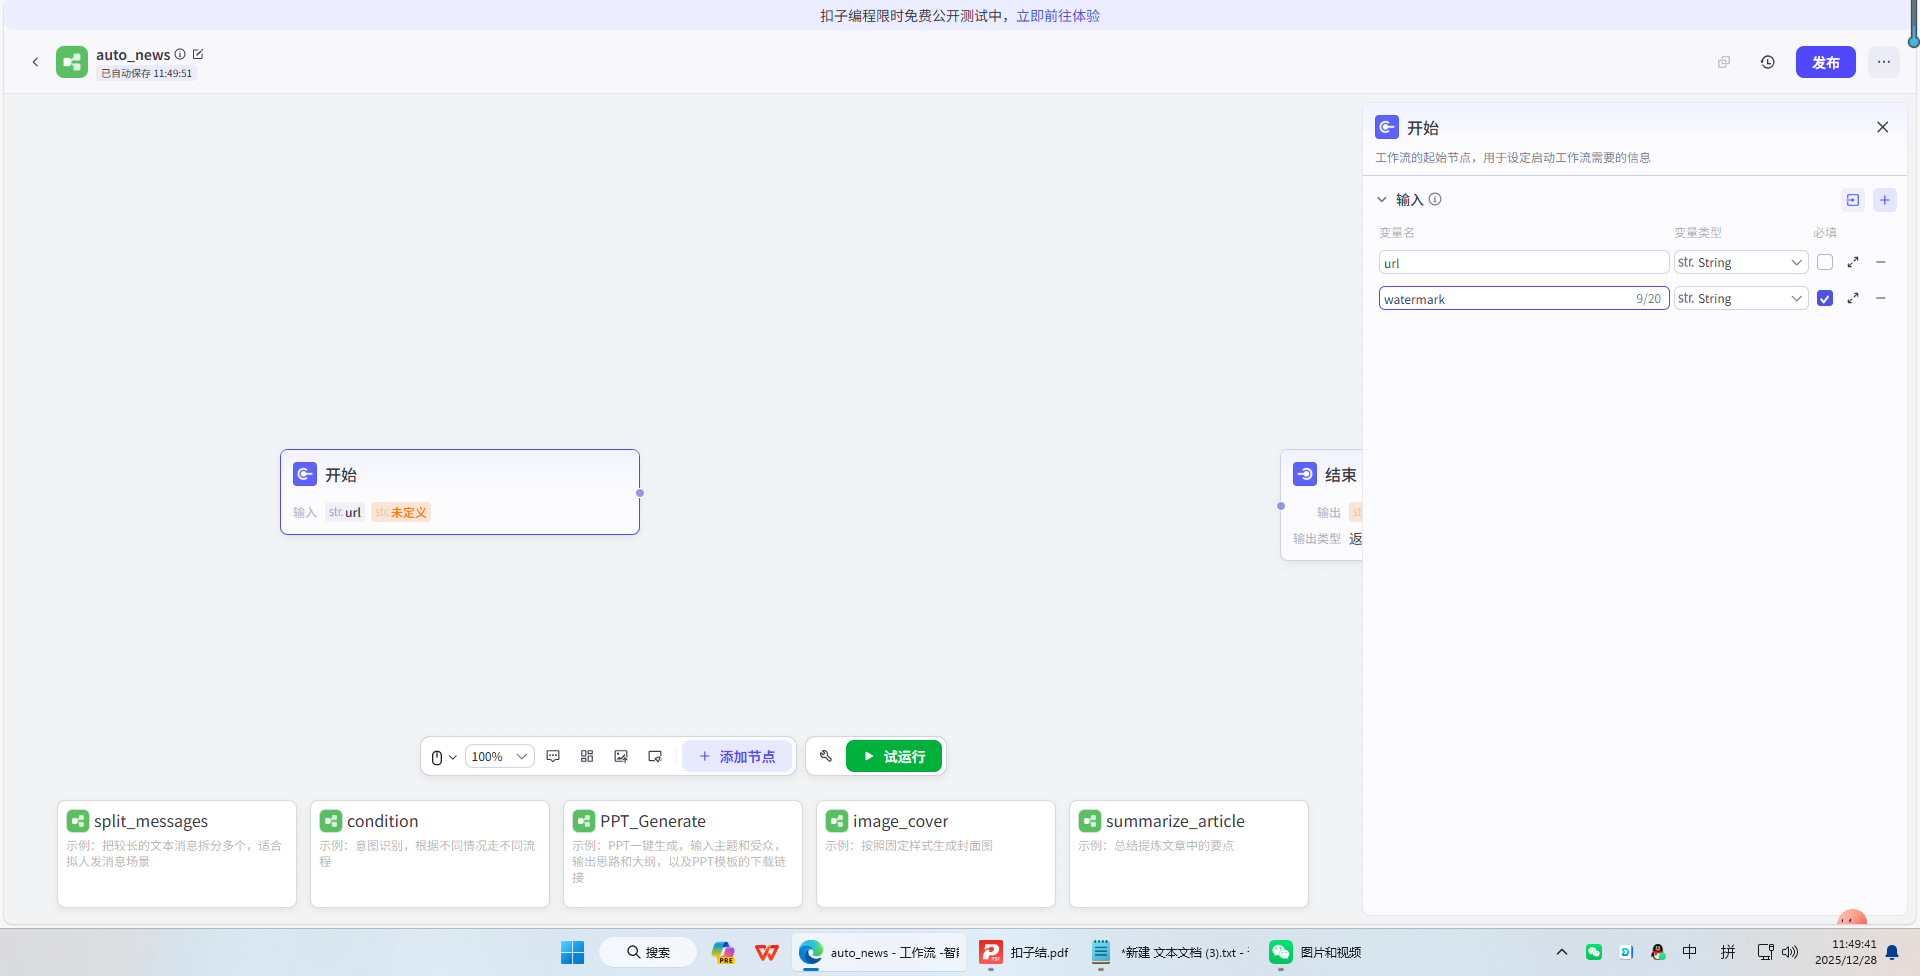
Task: Click 添加节点 to add a node
Action: tap(737, 756)
